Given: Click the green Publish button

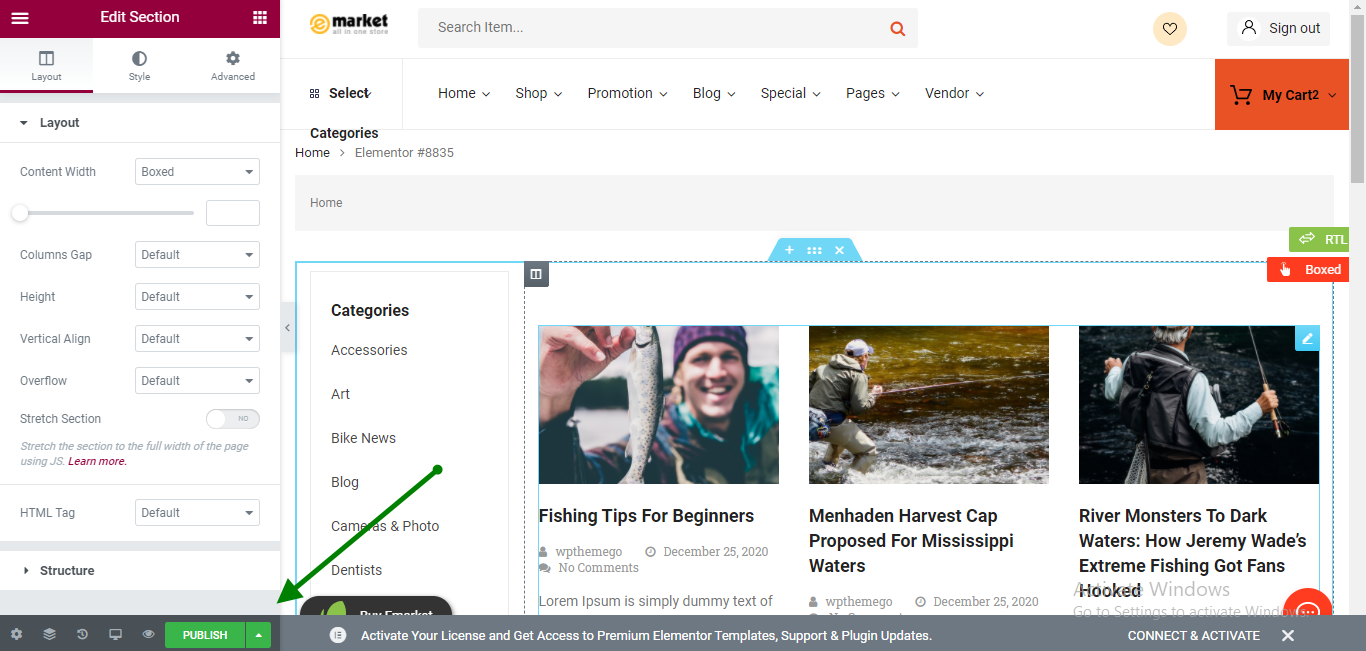Looking at the screenshot, I should [205, 635].
